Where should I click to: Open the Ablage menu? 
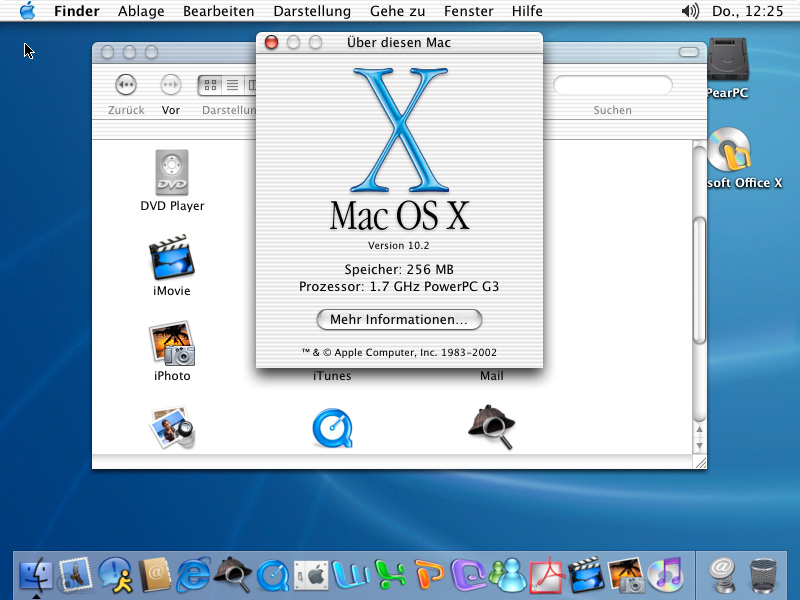[x=141, y=11]
